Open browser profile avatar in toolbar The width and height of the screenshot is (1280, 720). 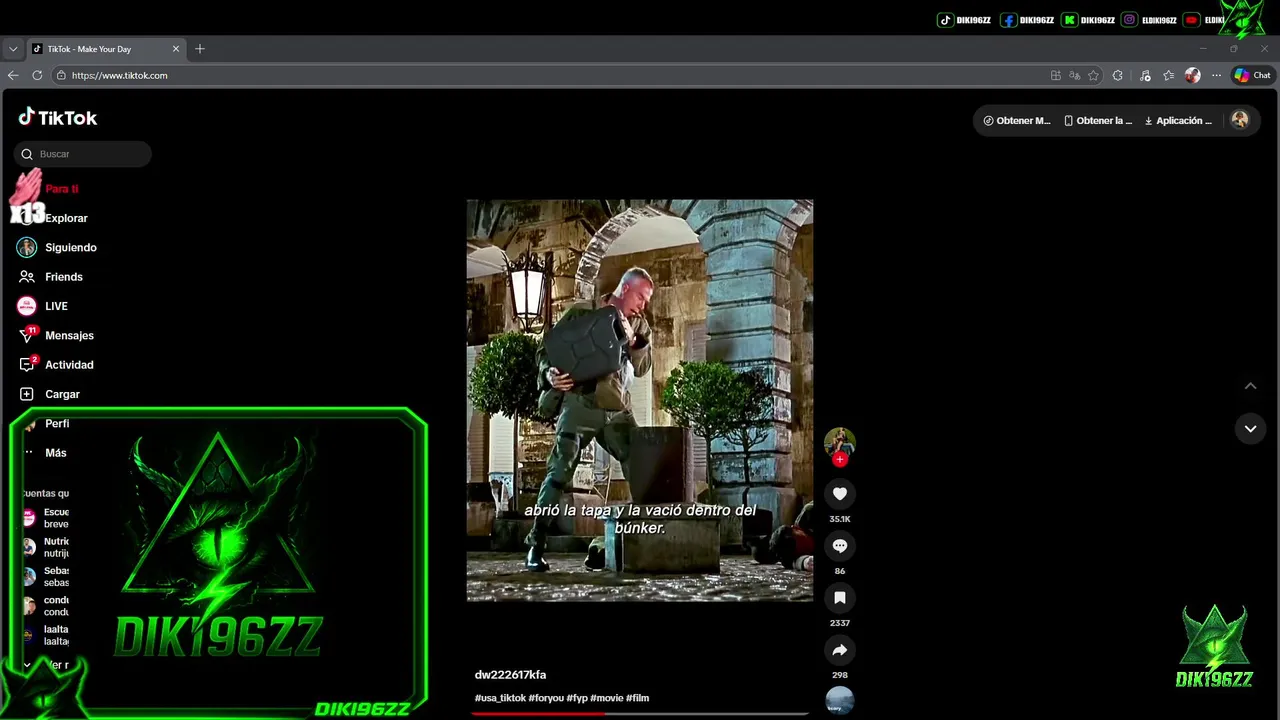(x=1192, y=75)
